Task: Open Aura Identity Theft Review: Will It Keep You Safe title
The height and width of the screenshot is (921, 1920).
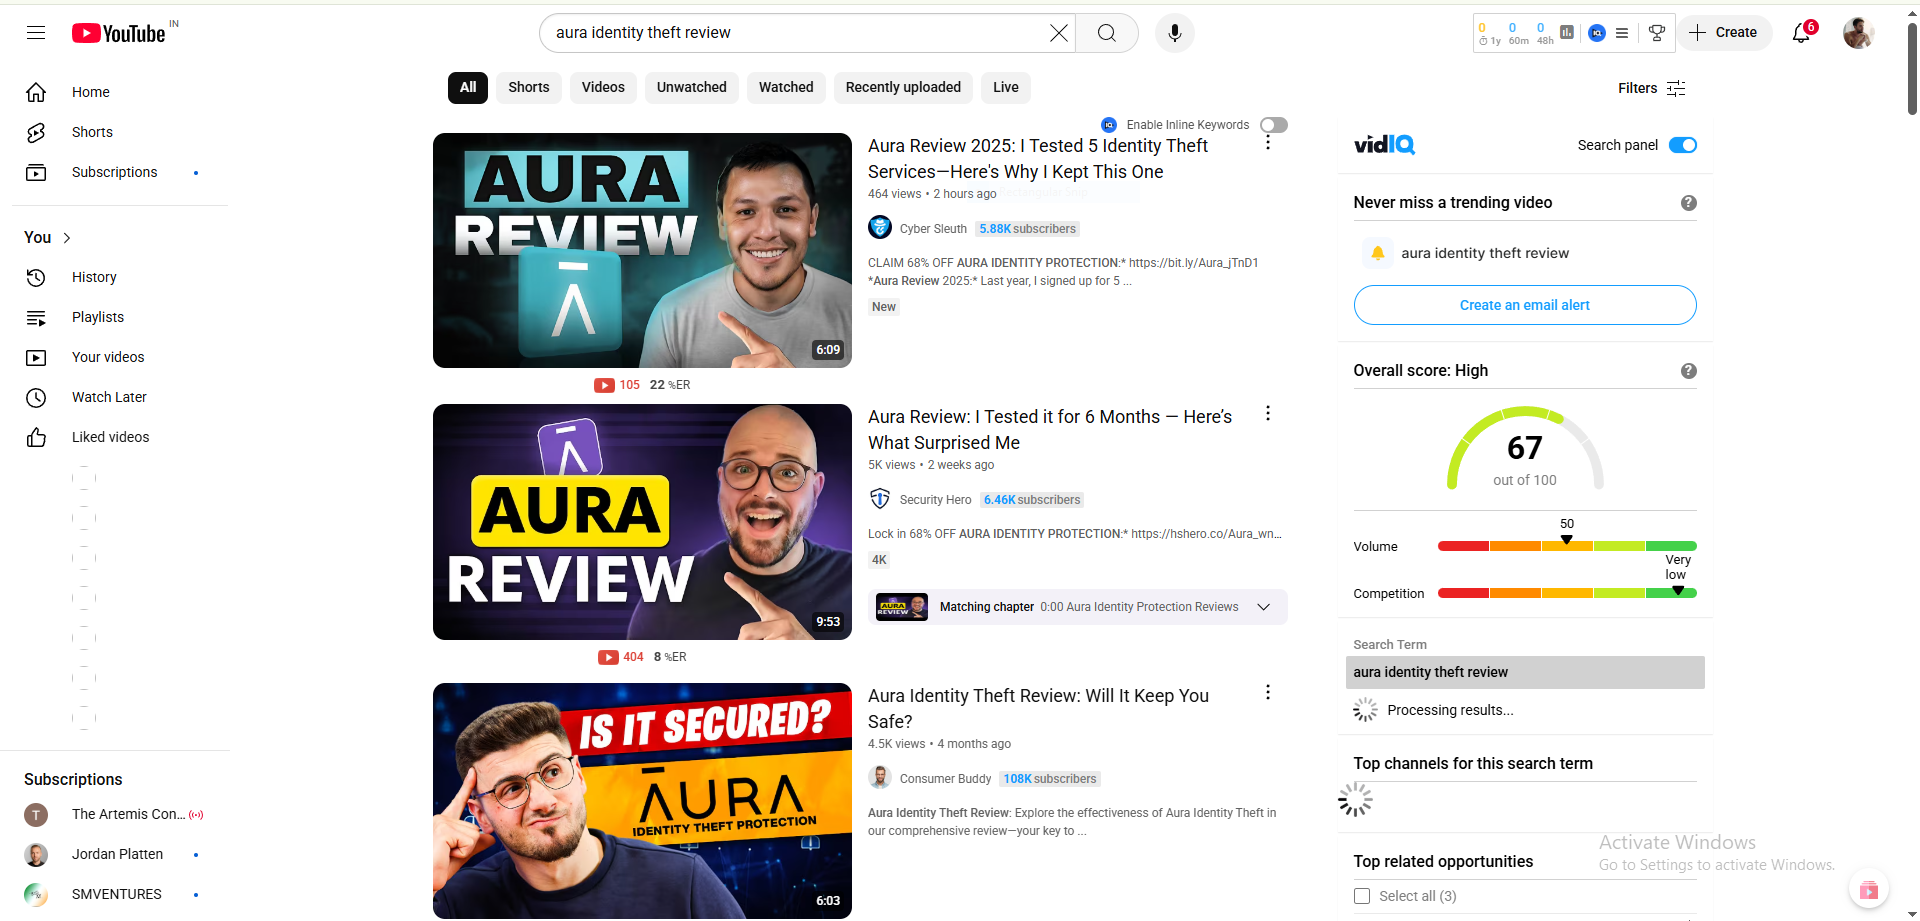Action: coord(1038,709)
